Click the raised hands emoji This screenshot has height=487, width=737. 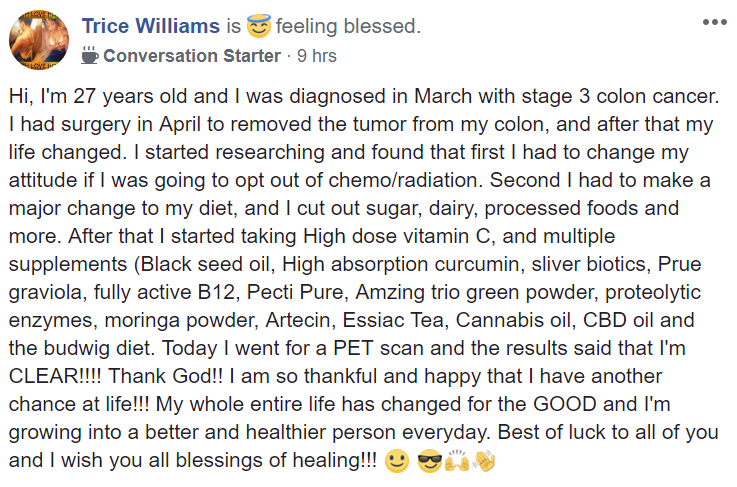(457, 461)
